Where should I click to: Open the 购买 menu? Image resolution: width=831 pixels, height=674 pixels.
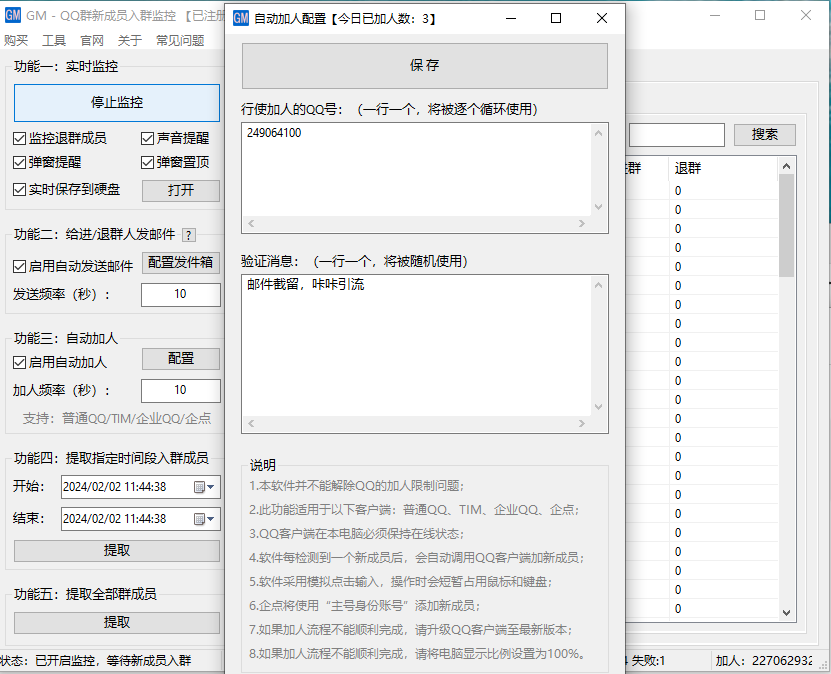[x=16, y=40]
